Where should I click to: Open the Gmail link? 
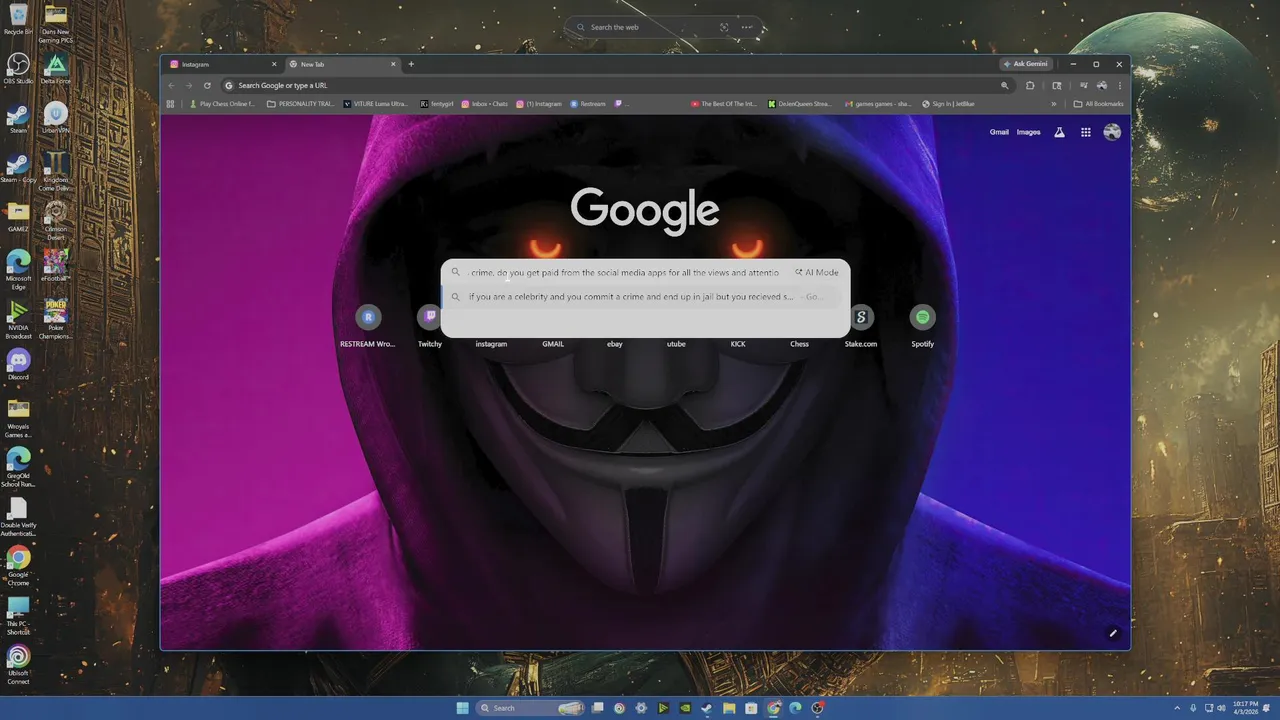(x=999, y=132)
